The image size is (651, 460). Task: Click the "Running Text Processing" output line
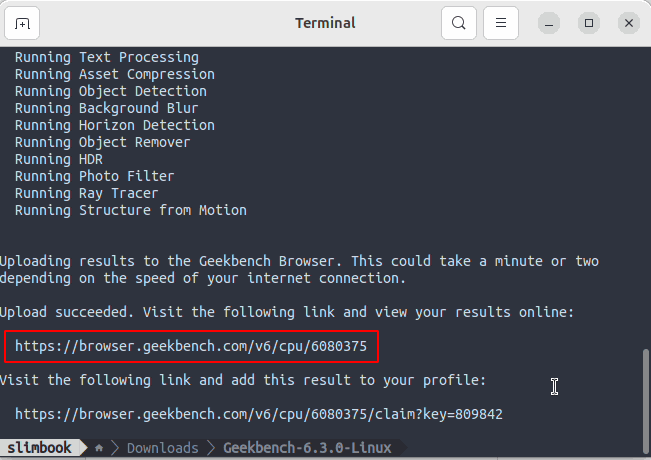(x=107, y=57)
